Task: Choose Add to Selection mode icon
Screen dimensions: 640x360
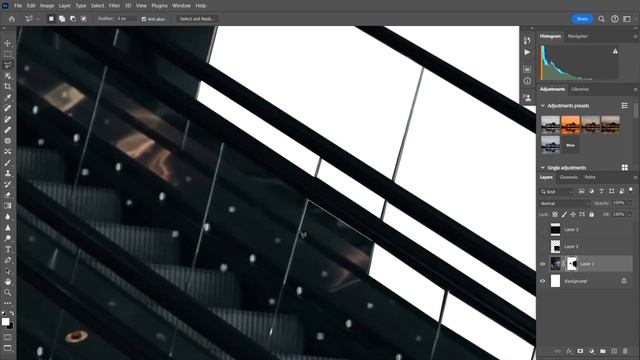Action: [62, 19]
